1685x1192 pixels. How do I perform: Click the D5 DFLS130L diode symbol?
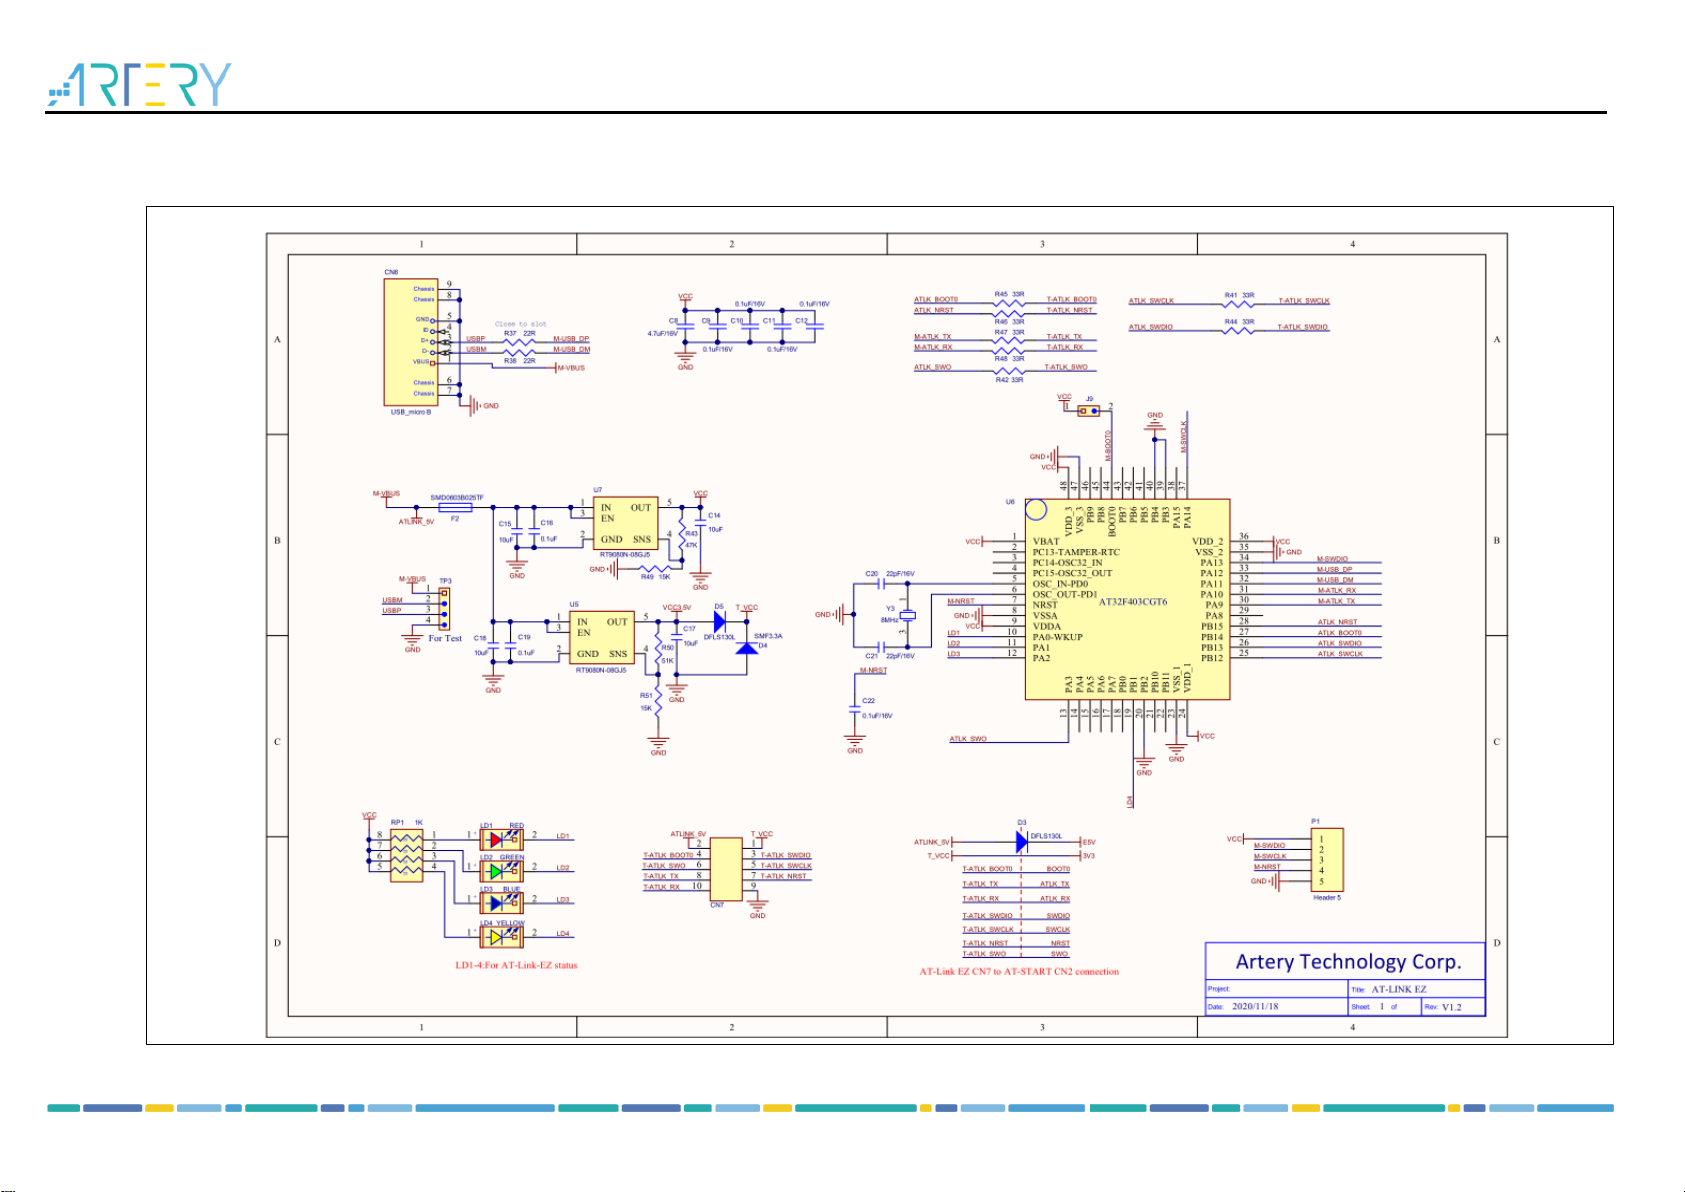pos(719,621)
